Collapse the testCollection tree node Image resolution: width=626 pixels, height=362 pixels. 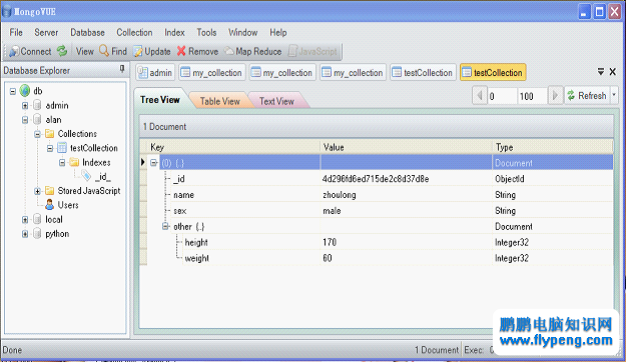coord(50,148)
